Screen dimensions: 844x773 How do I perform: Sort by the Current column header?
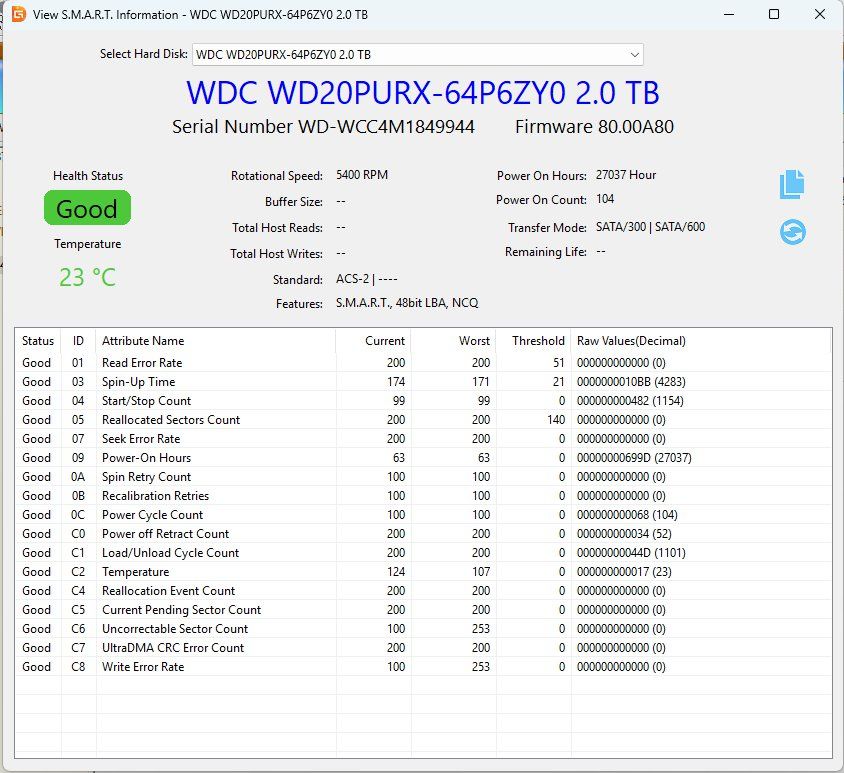point(374,341)
